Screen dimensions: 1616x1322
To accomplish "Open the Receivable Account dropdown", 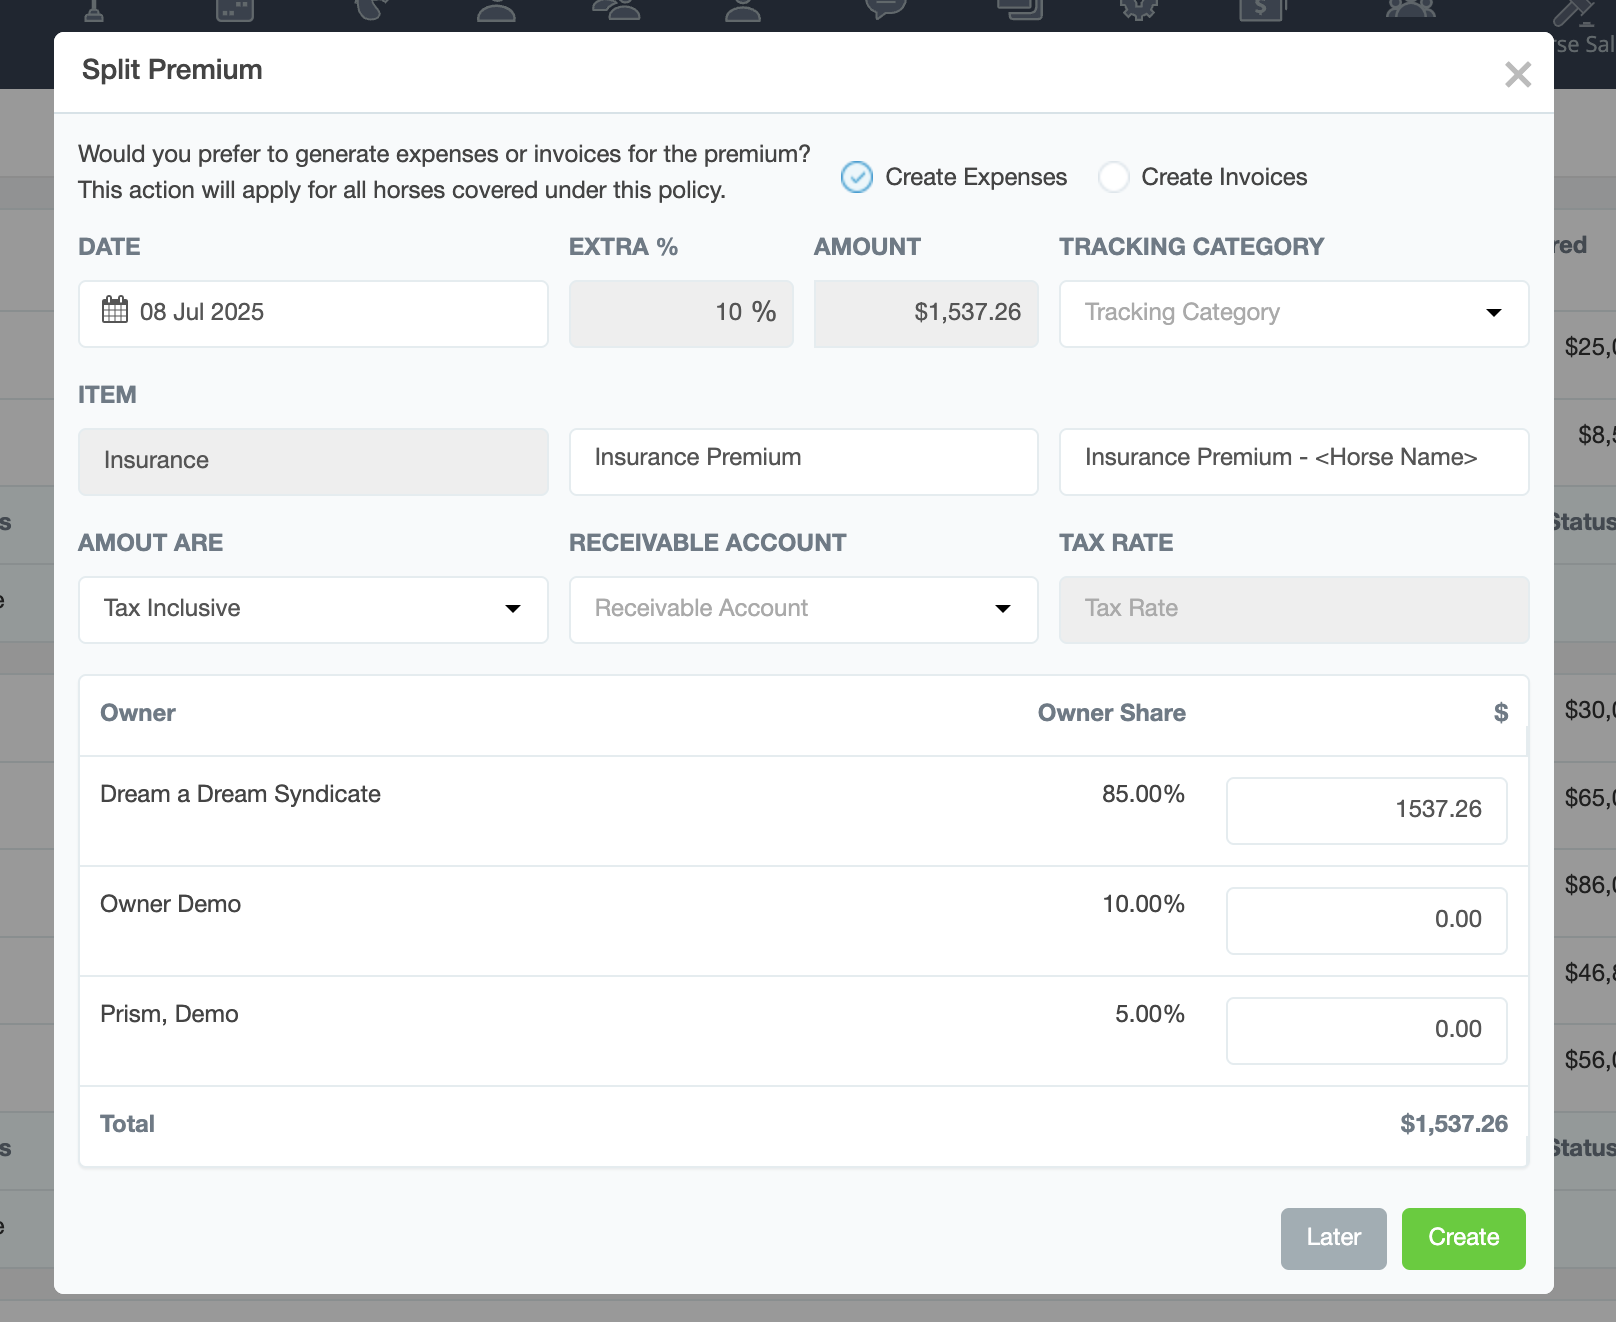I will [x=803, y=609].
